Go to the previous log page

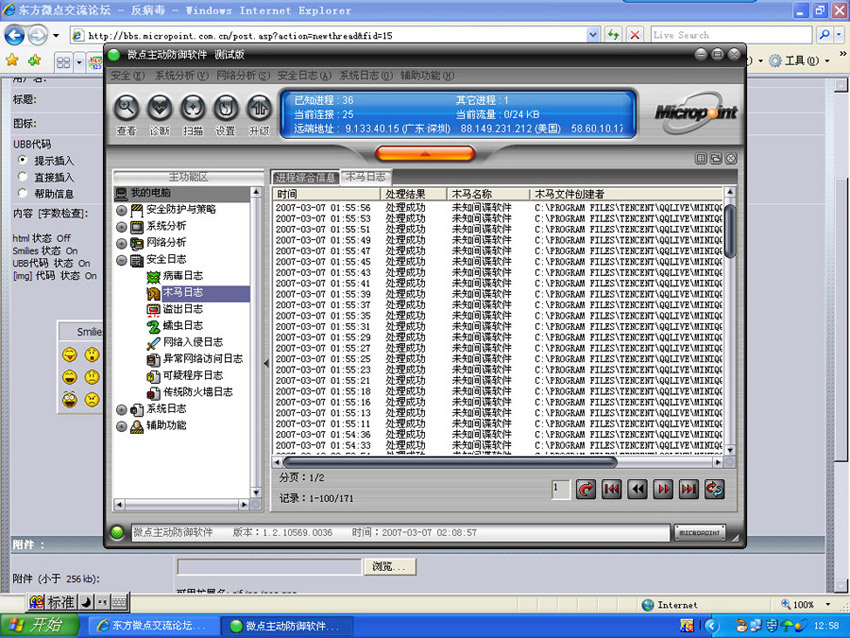tap(638, 489)
